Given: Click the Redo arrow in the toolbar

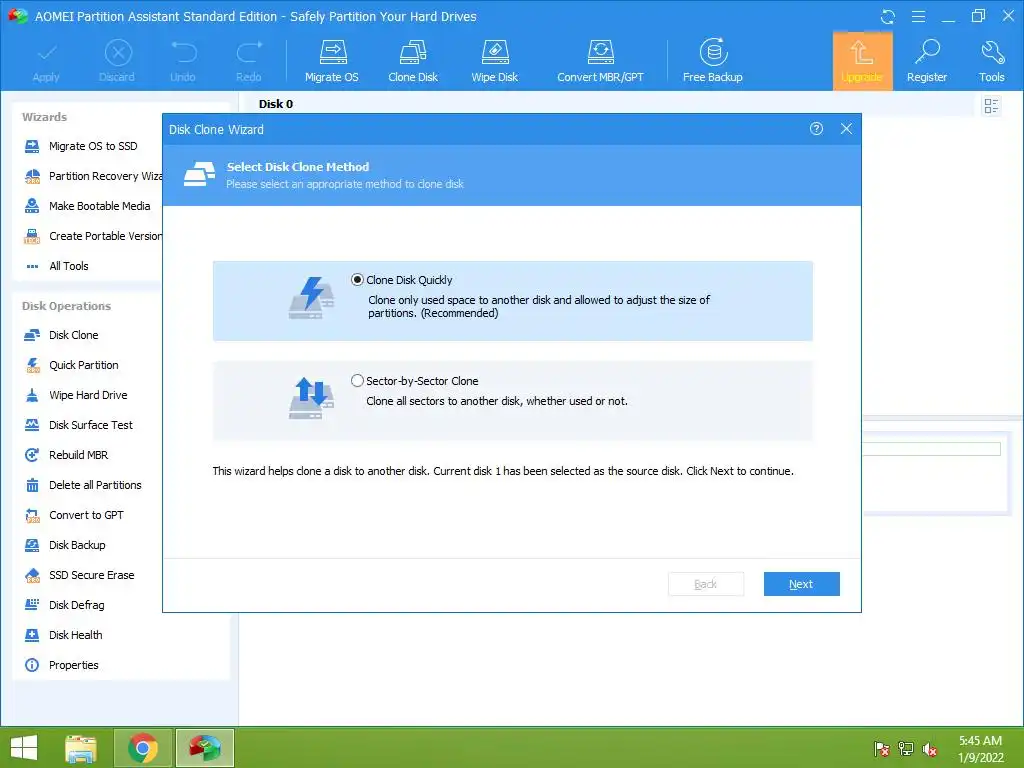Looking at the screenshot, I should click(249, 61).
